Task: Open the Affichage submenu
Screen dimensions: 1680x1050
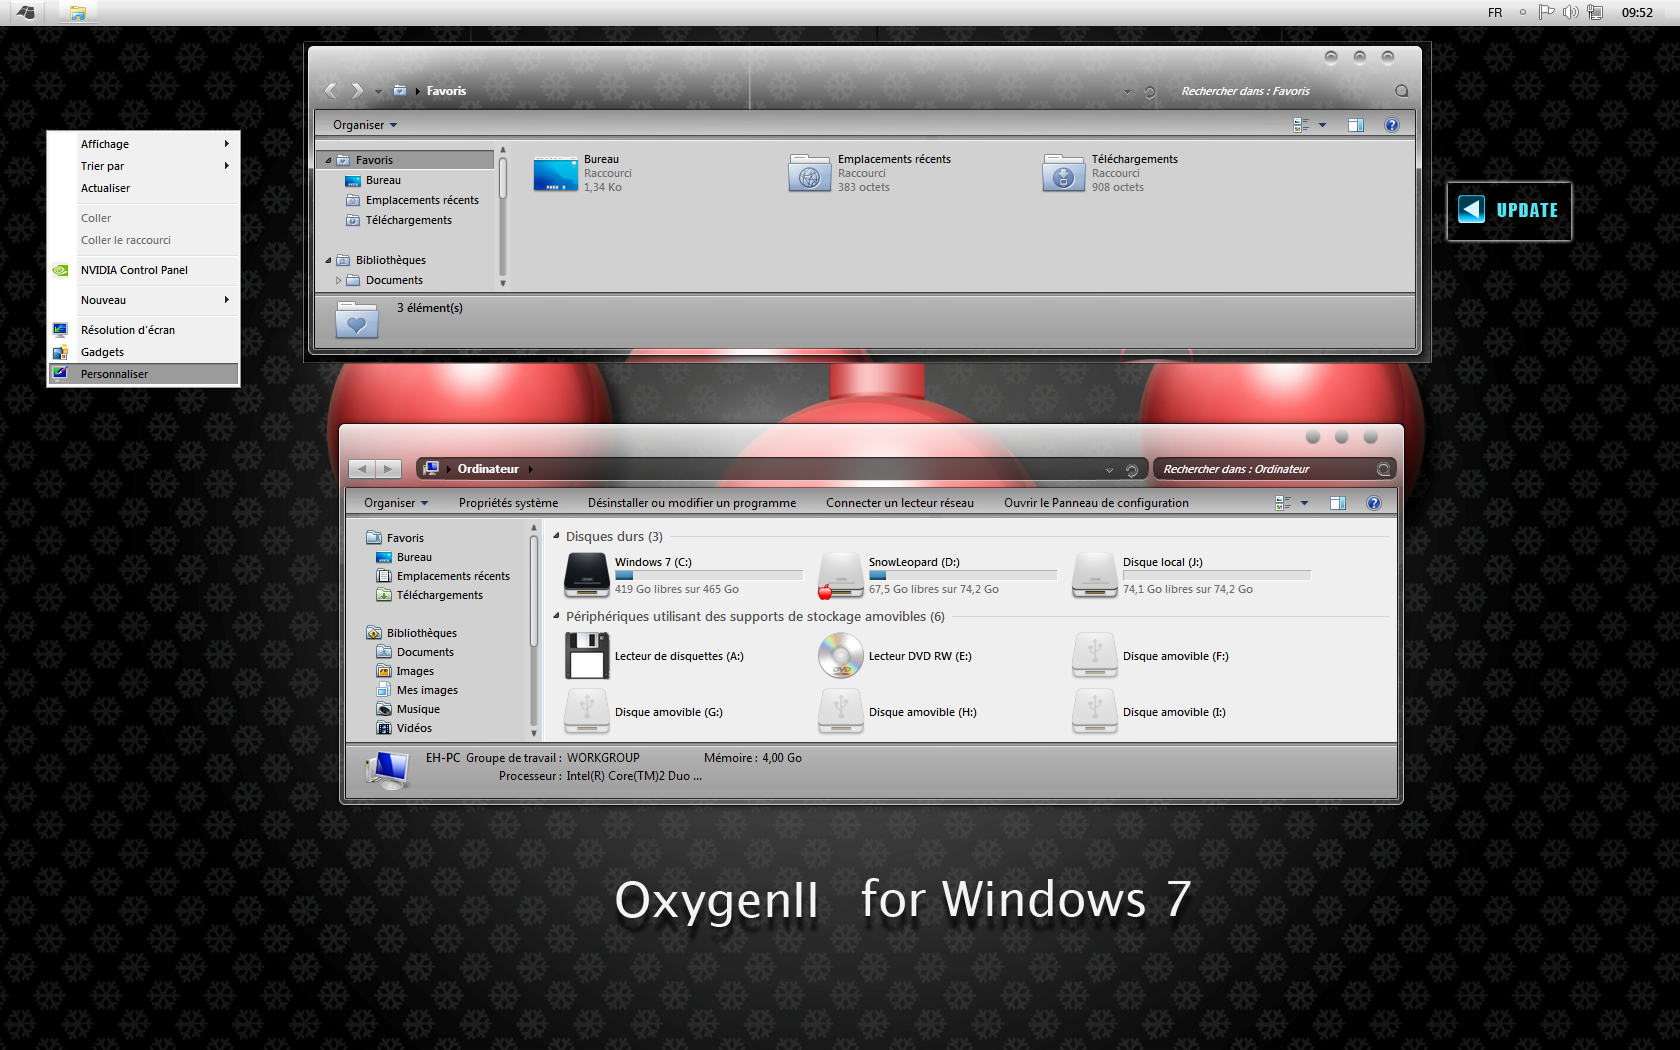Action: [x=143, y=144]
